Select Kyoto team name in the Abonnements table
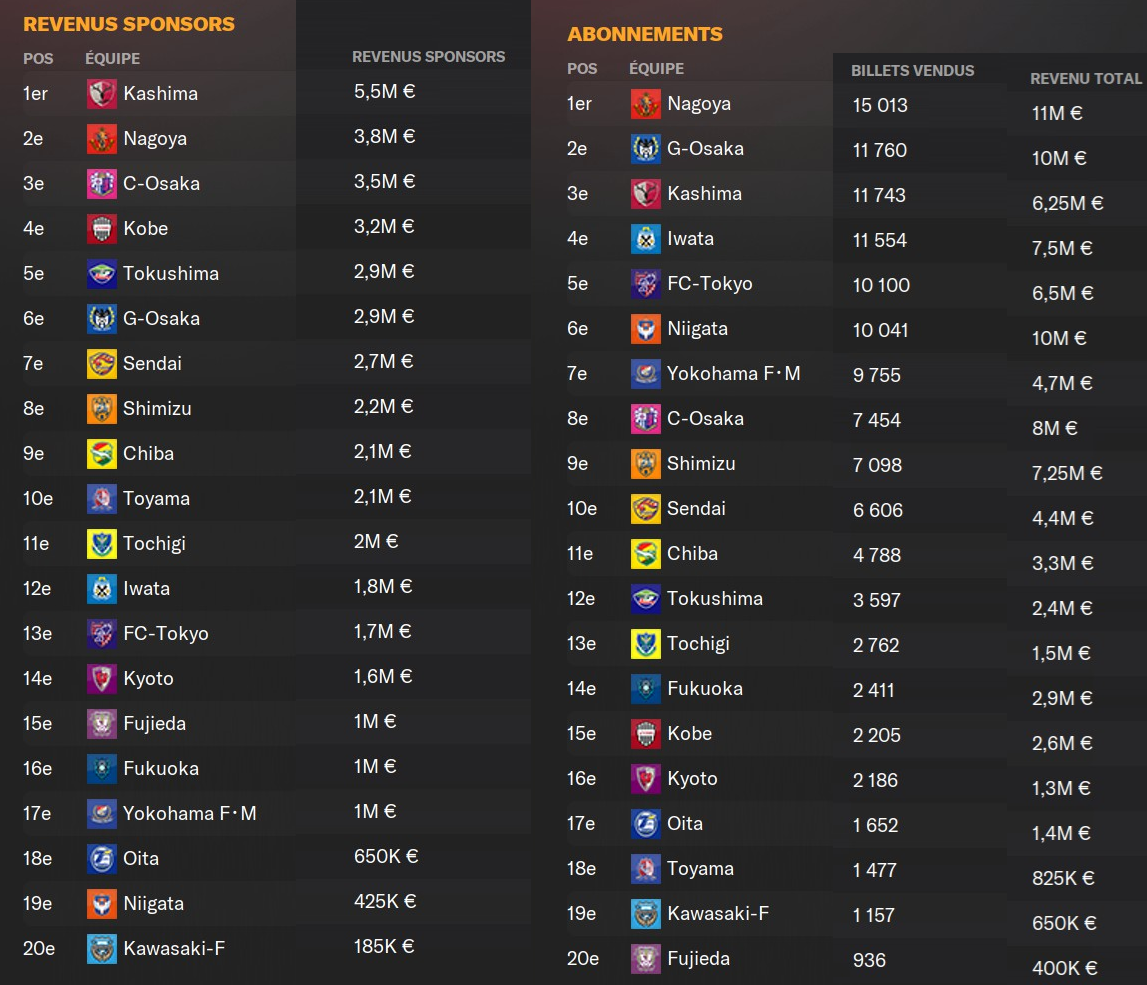The height and width of the screenshot is (985, 1147). 692,779
